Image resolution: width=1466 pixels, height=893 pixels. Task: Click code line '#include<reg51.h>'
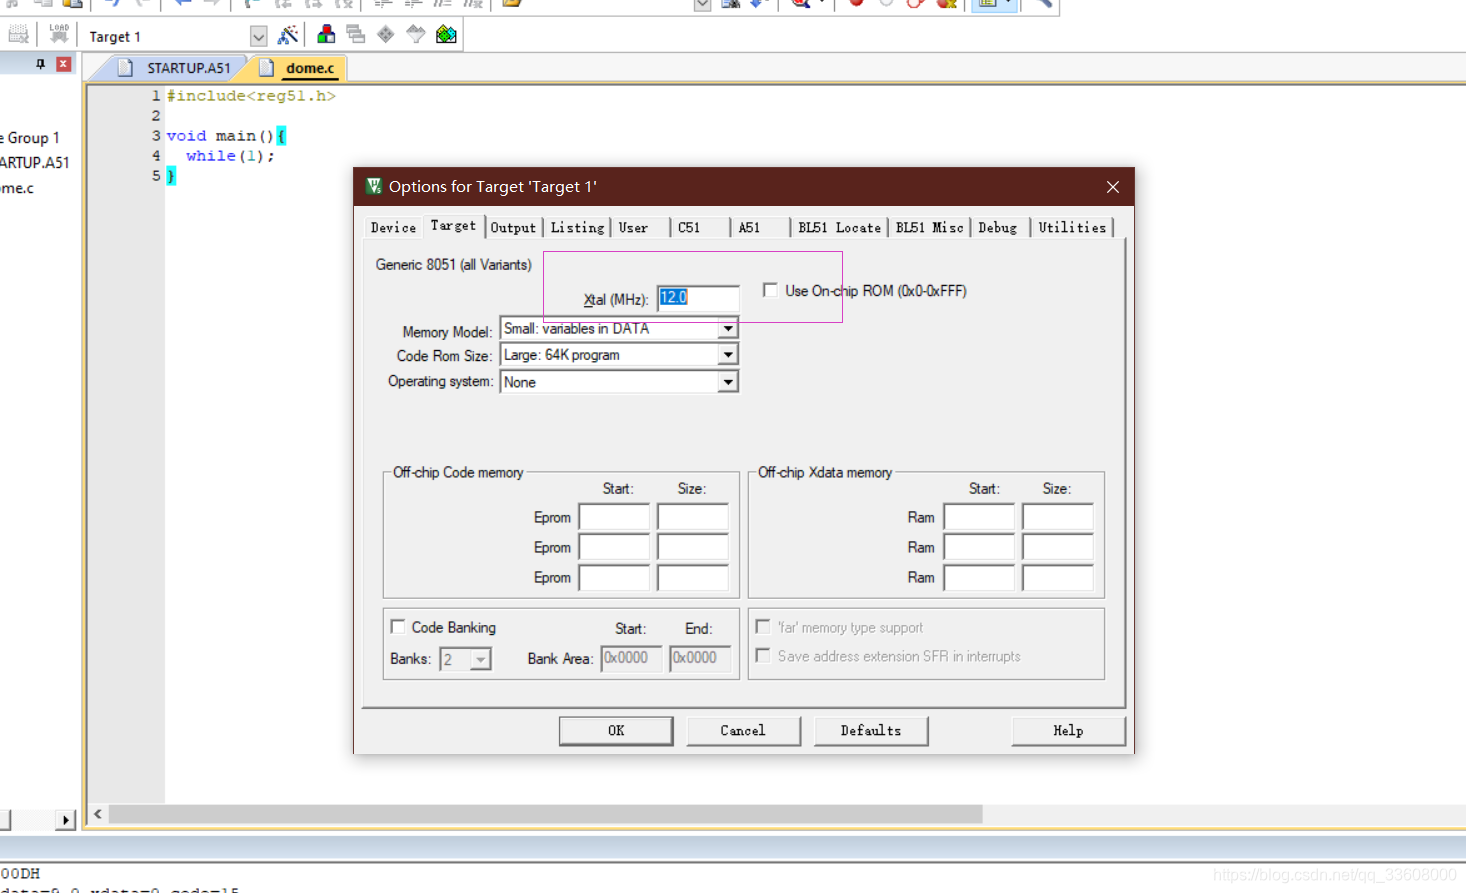click(x=251, y=96)
